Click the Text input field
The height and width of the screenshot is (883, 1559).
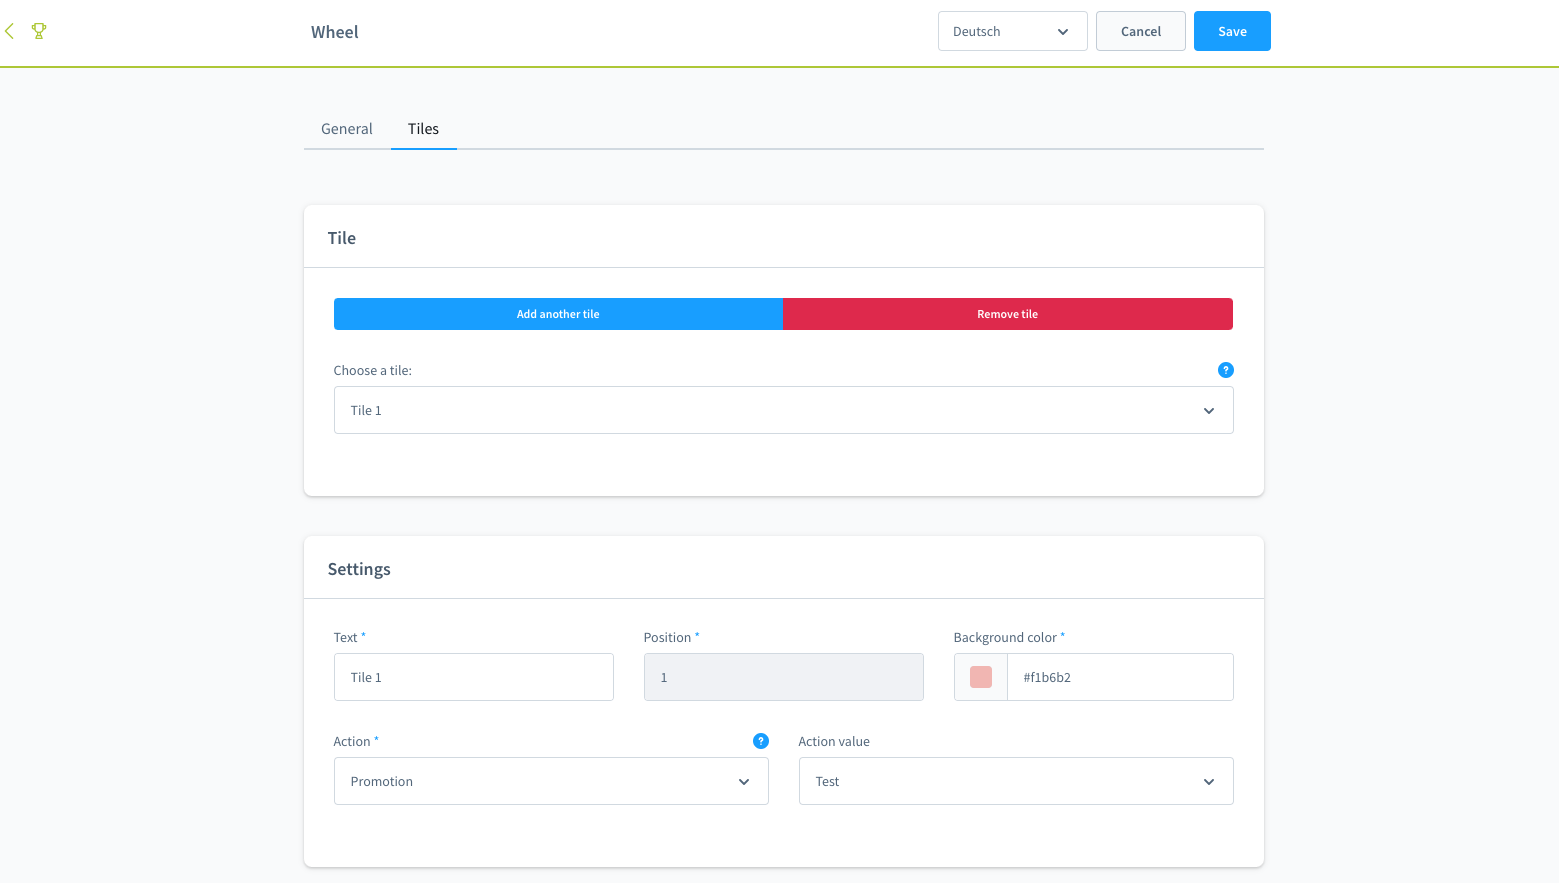click(473, 677)
